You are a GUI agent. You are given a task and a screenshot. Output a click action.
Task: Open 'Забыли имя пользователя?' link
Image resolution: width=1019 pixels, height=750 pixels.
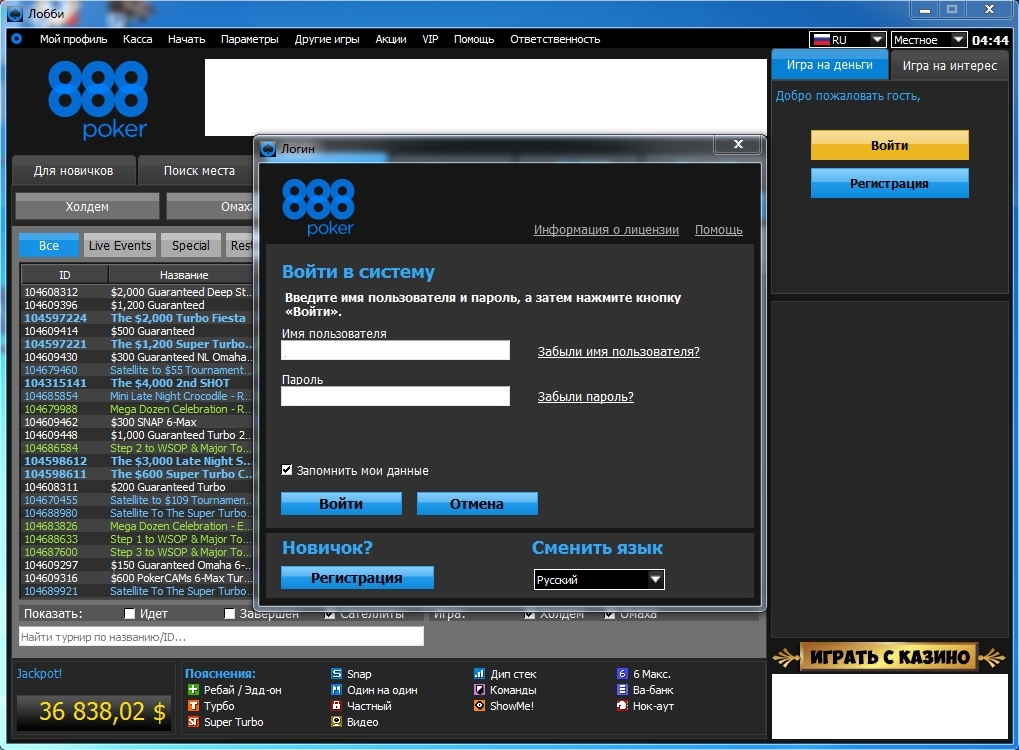(619, 352)
